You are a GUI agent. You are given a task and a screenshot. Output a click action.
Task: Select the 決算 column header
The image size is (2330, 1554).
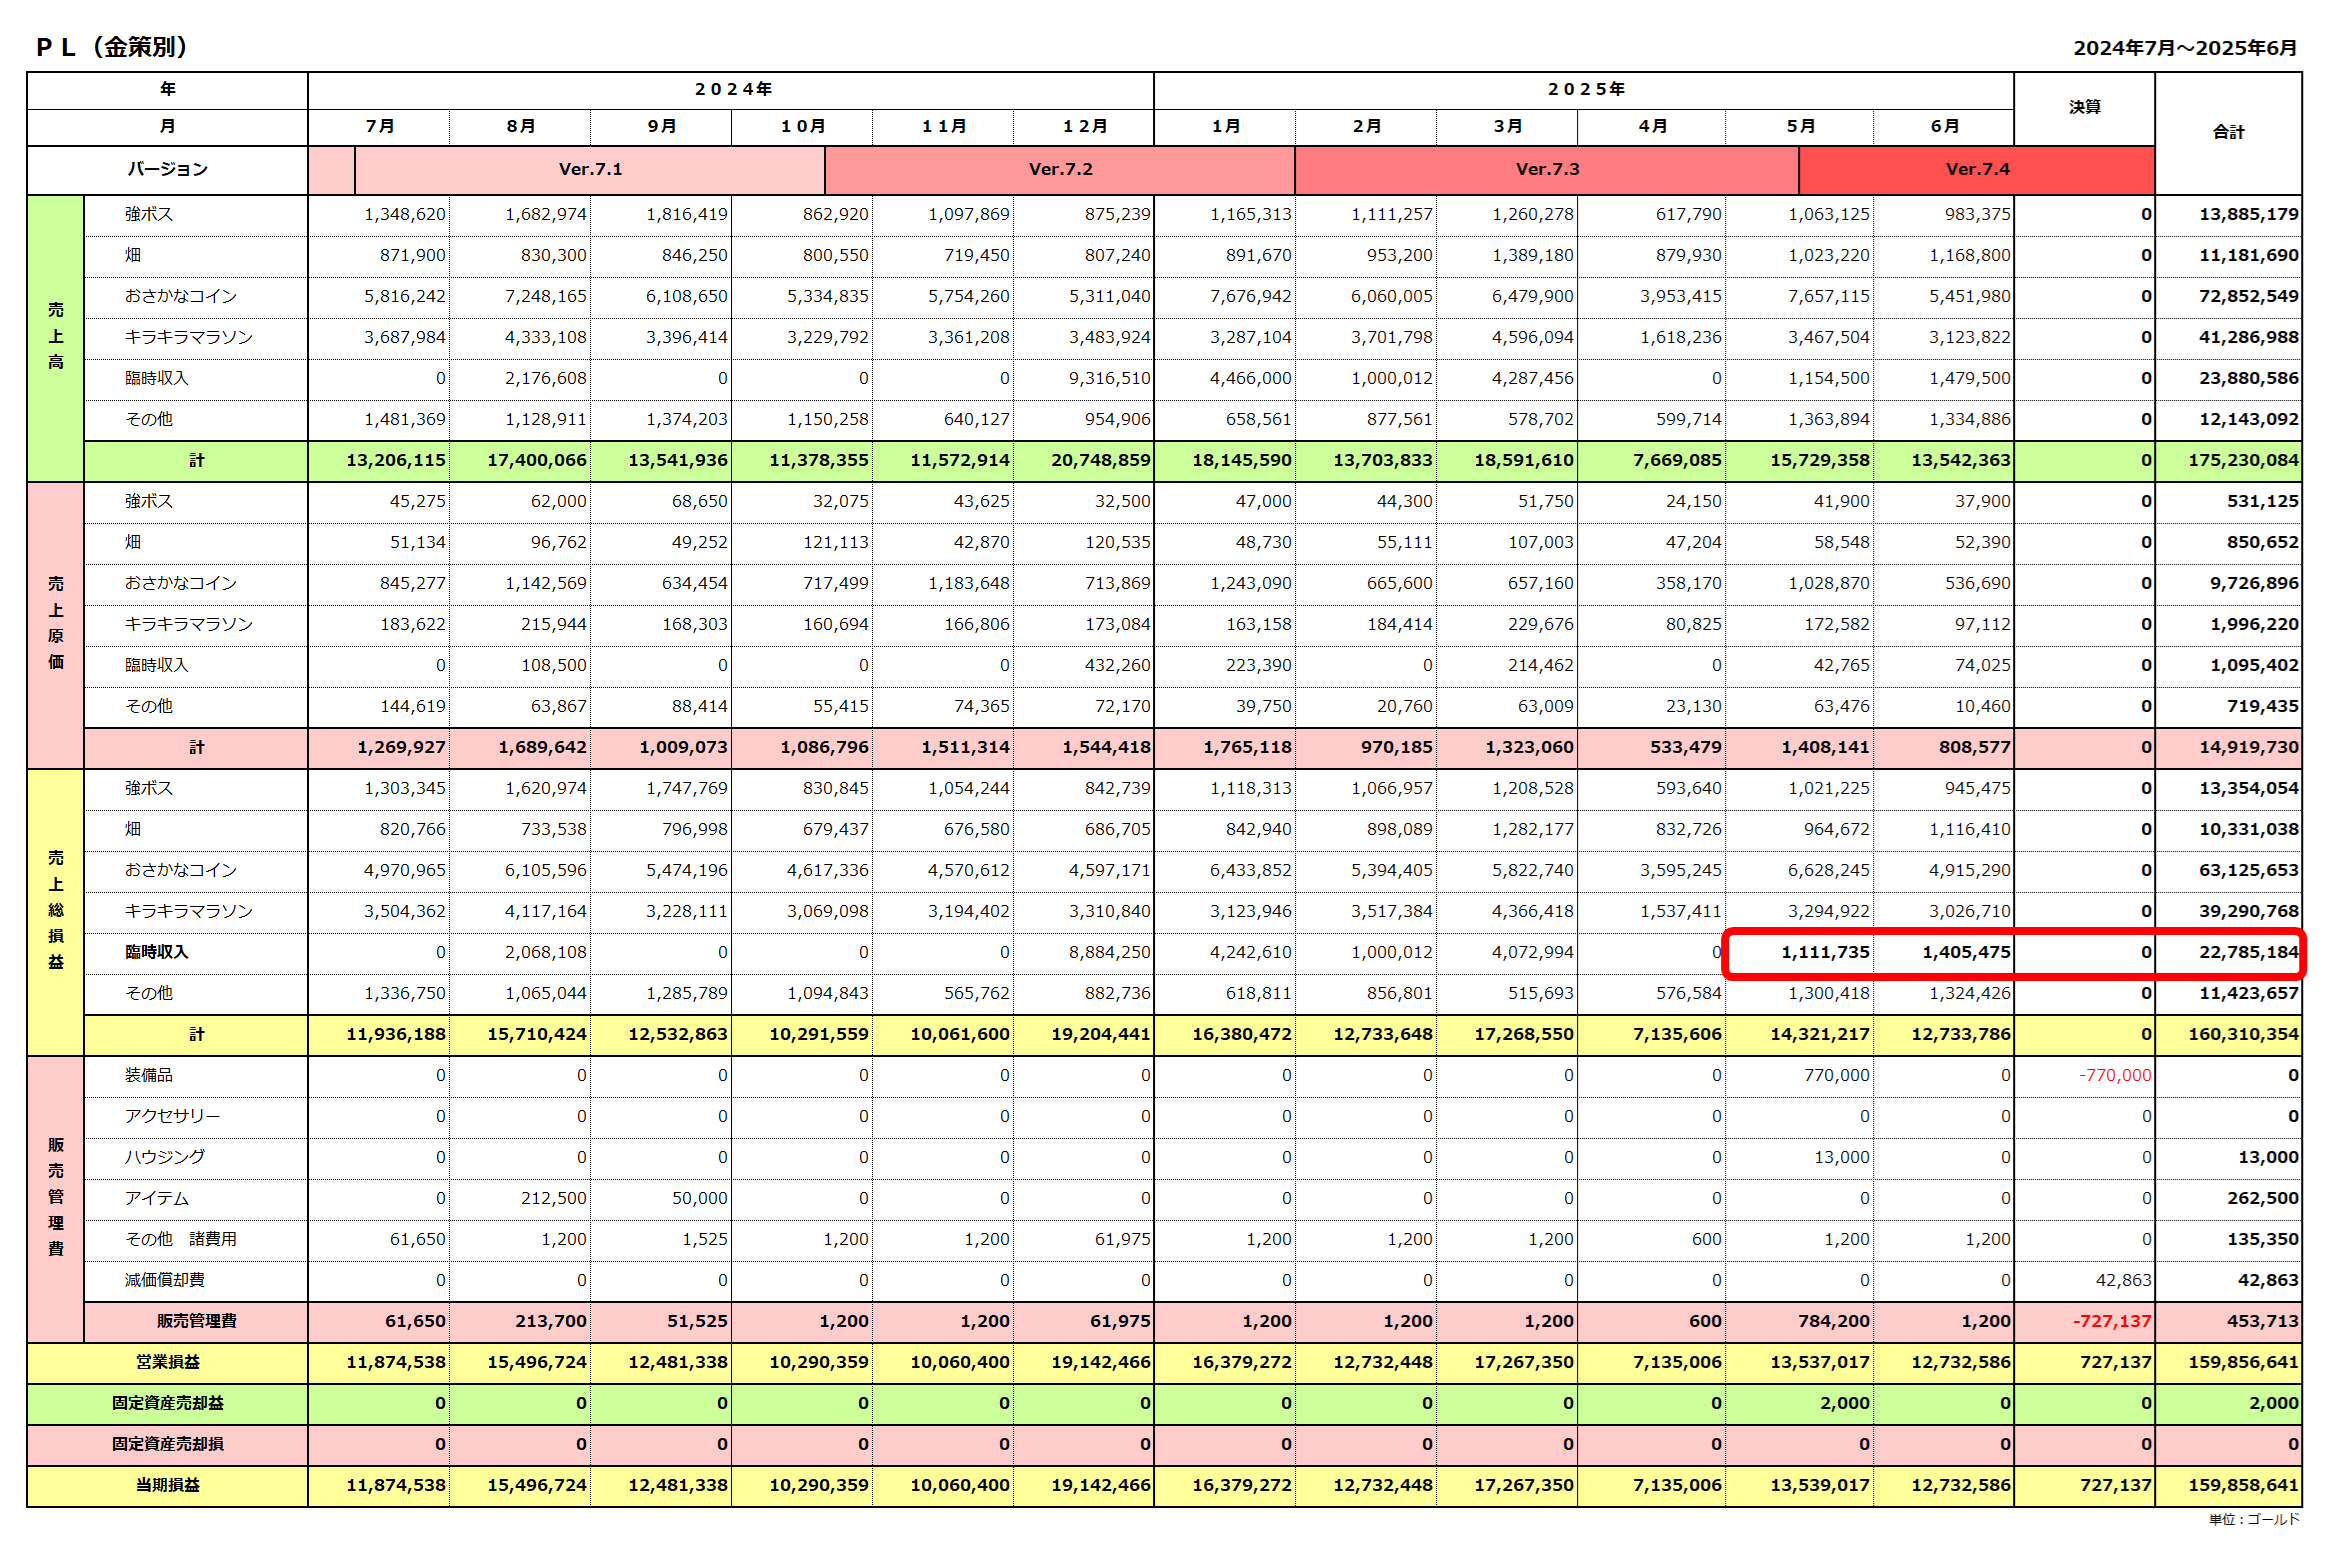(2084, 107)
